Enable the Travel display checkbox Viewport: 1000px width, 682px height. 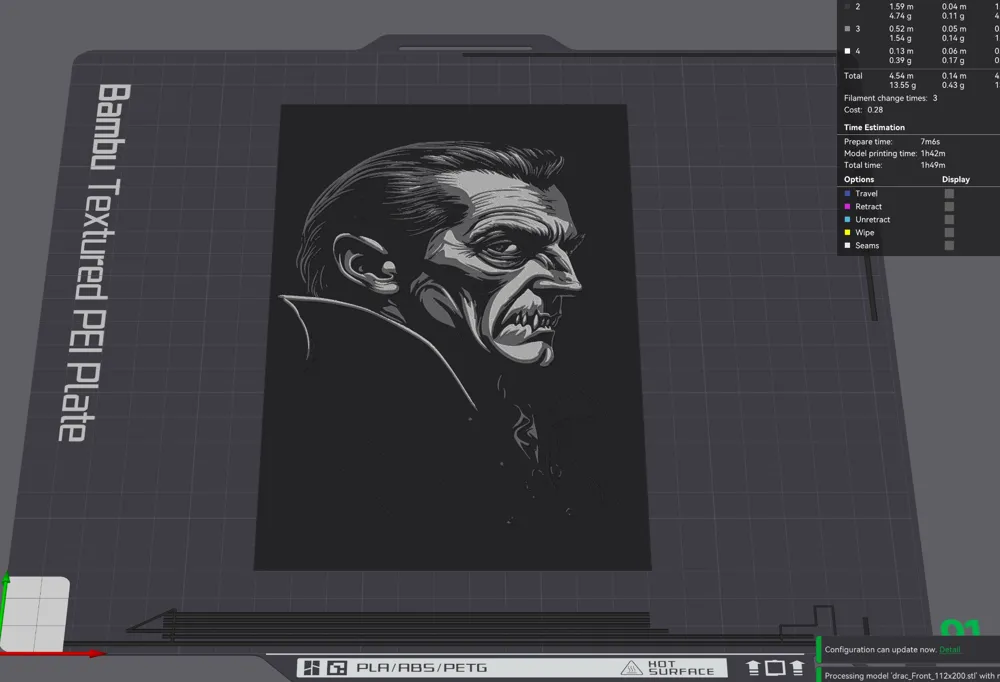point(949,193)
